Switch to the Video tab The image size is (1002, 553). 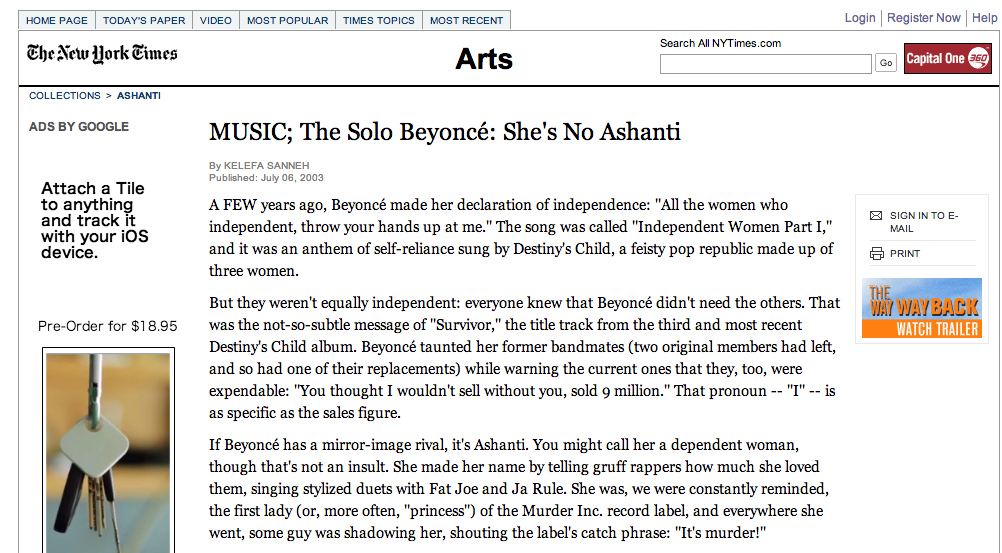point(215,20)
